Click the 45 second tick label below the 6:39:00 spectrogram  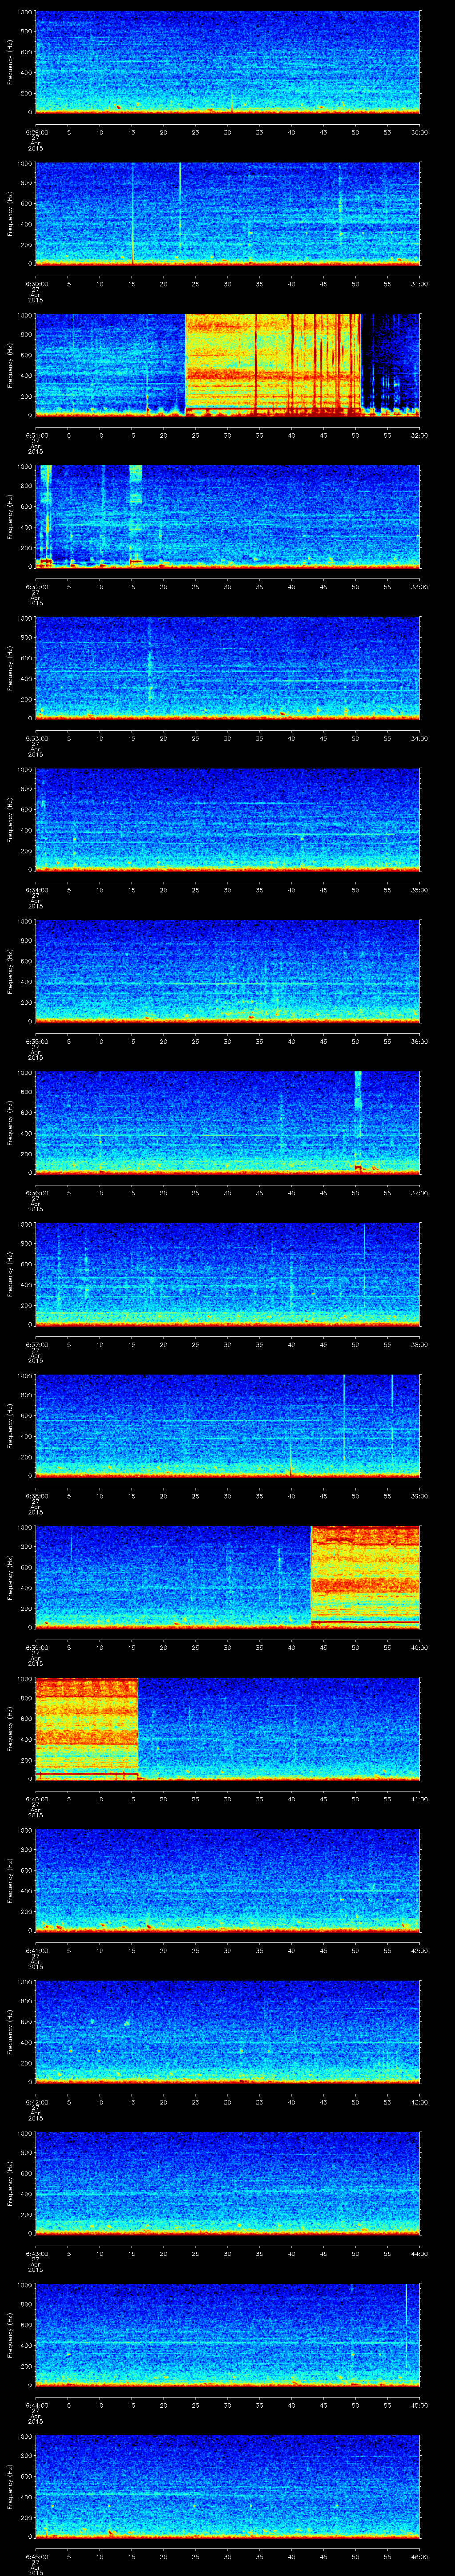[324, 1647]
